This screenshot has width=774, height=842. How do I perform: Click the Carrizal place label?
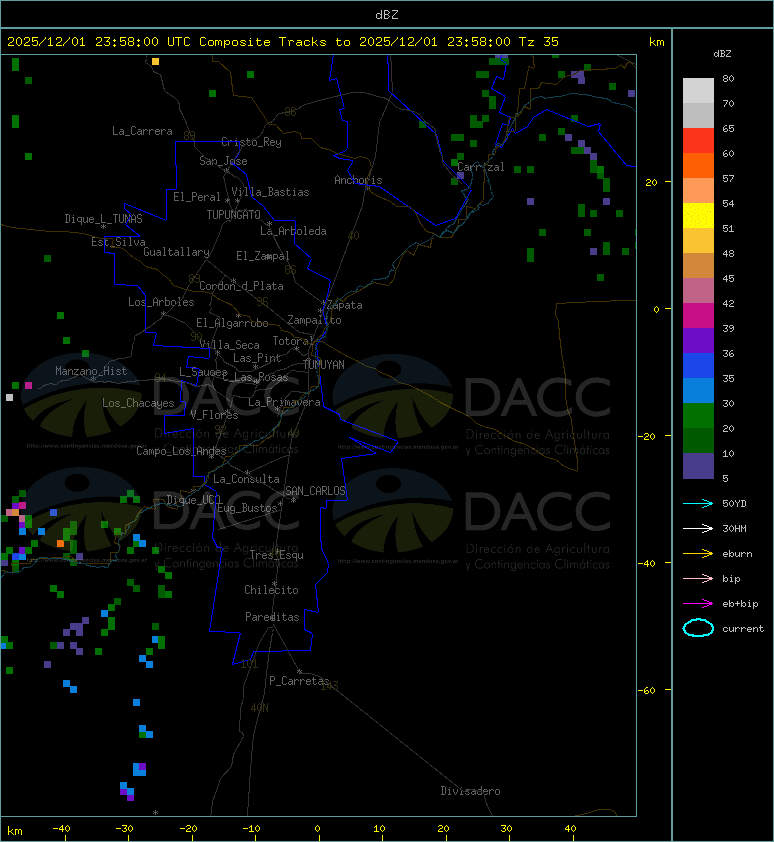(x=481, y=167)
